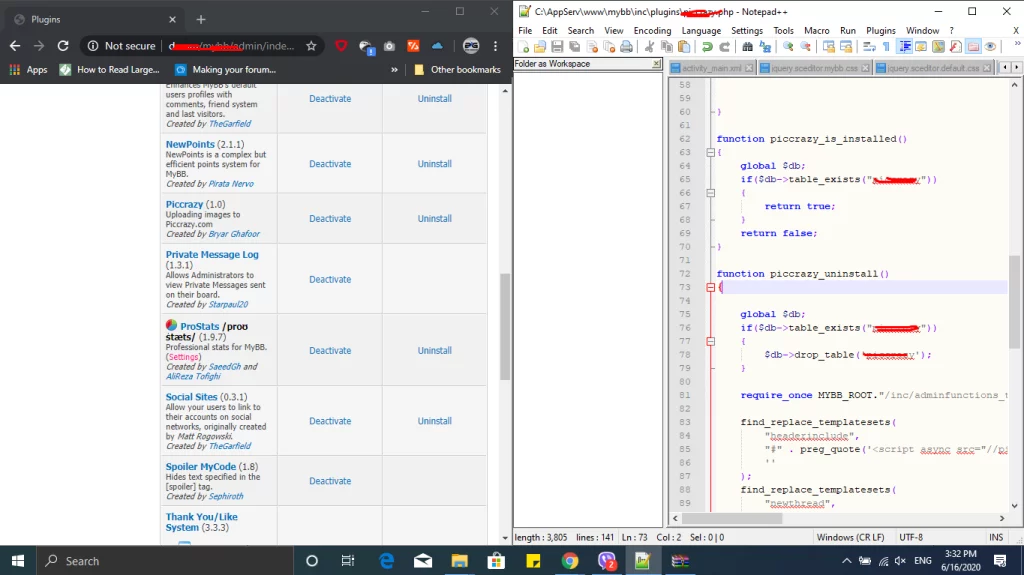Open the Chrome three-dot menu
The height and width of the screenshot is (575, 1024).
pyautogui.click(x=495, y=46)
